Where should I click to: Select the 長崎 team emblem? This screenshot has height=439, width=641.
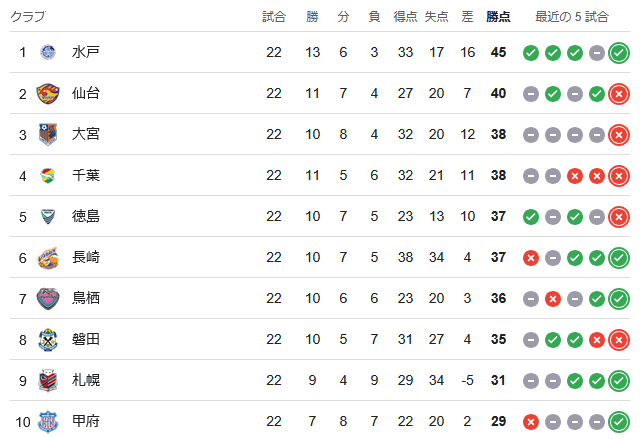coord(48,257)
